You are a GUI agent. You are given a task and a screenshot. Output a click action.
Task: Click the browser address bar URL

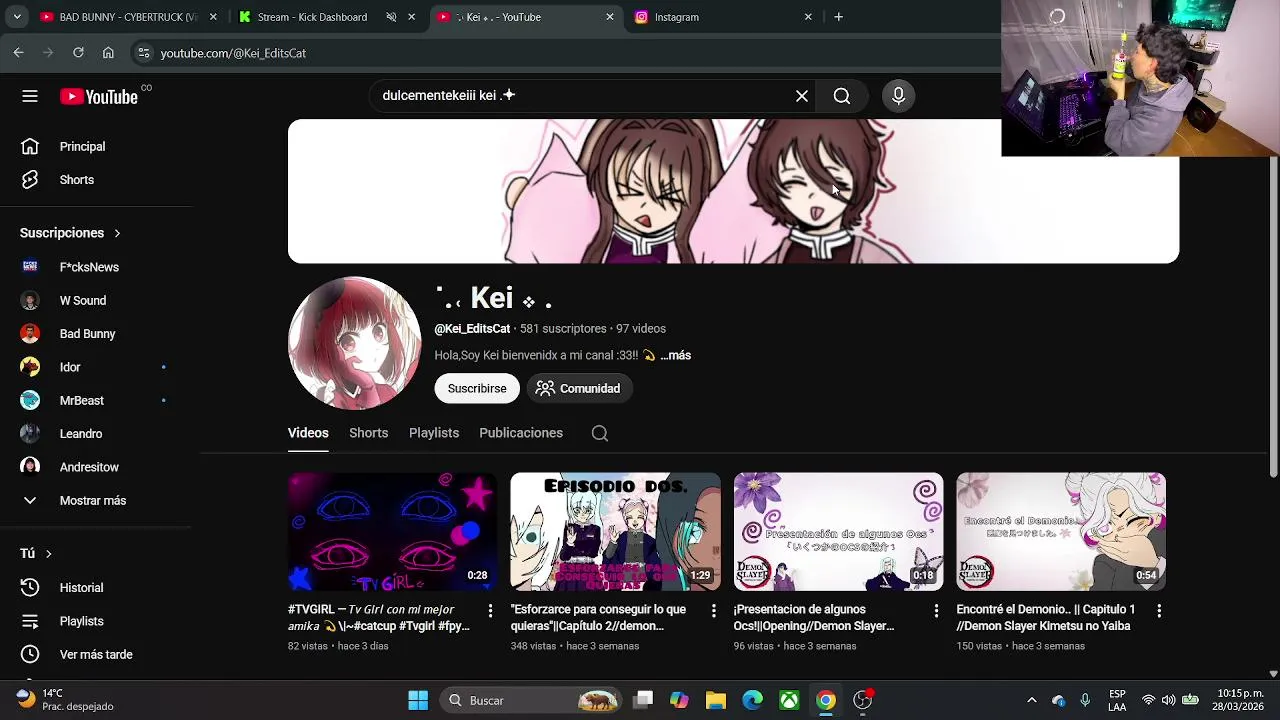pos(233,53)
